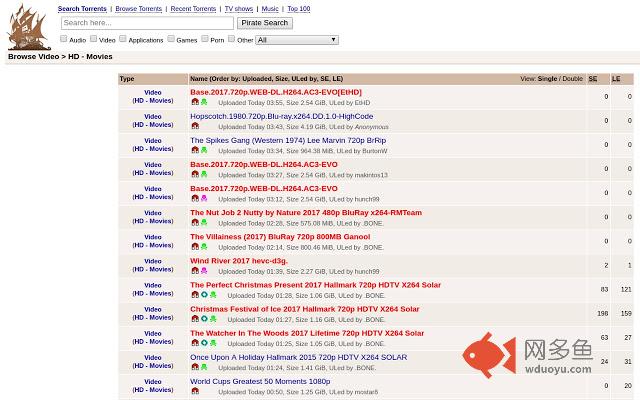The width and height of the screenshot is (640, 400).
Task: Open Recent Torrents page
Action: tap(193, 9)
